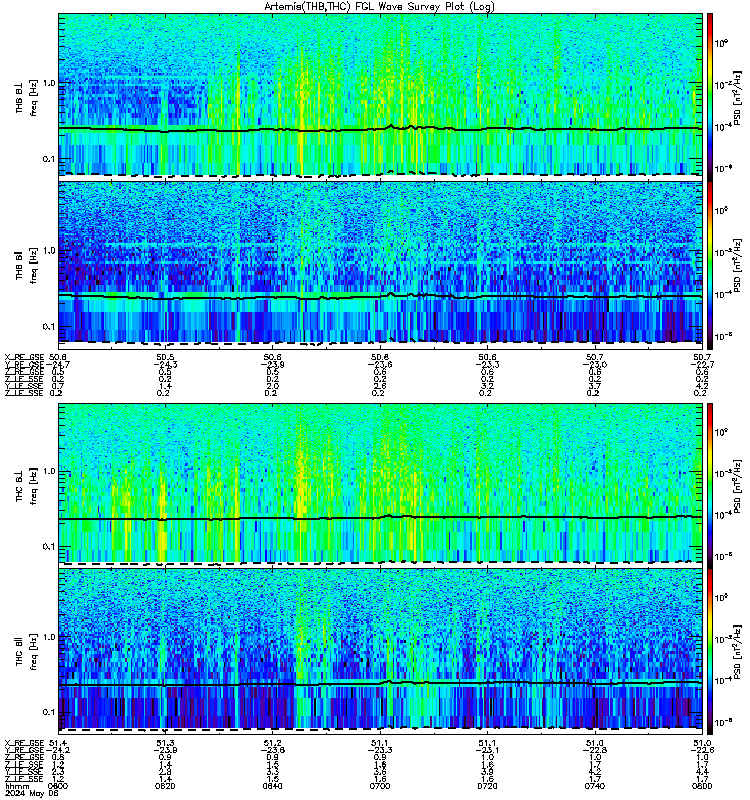Click the THB Y_RE_GSE value -23.0
This screenshot has height=800, width=750.
point(595,364)
